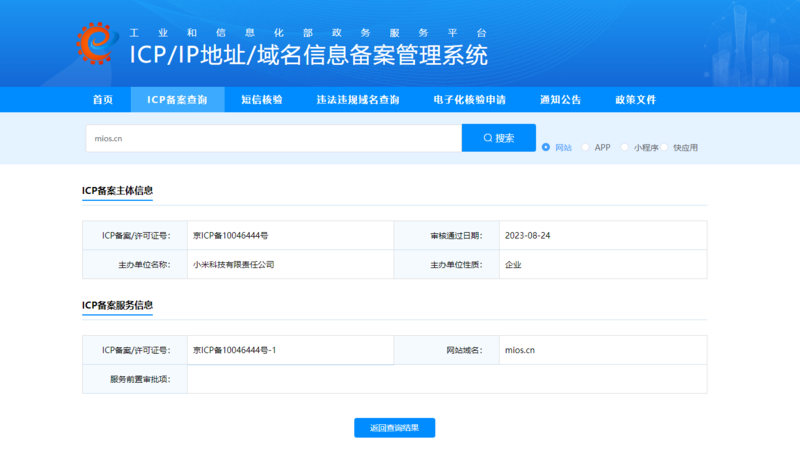Screen dimensions: 800x455
Task: Click the ICP备案主体信息 heading
Action: point(117,190)
